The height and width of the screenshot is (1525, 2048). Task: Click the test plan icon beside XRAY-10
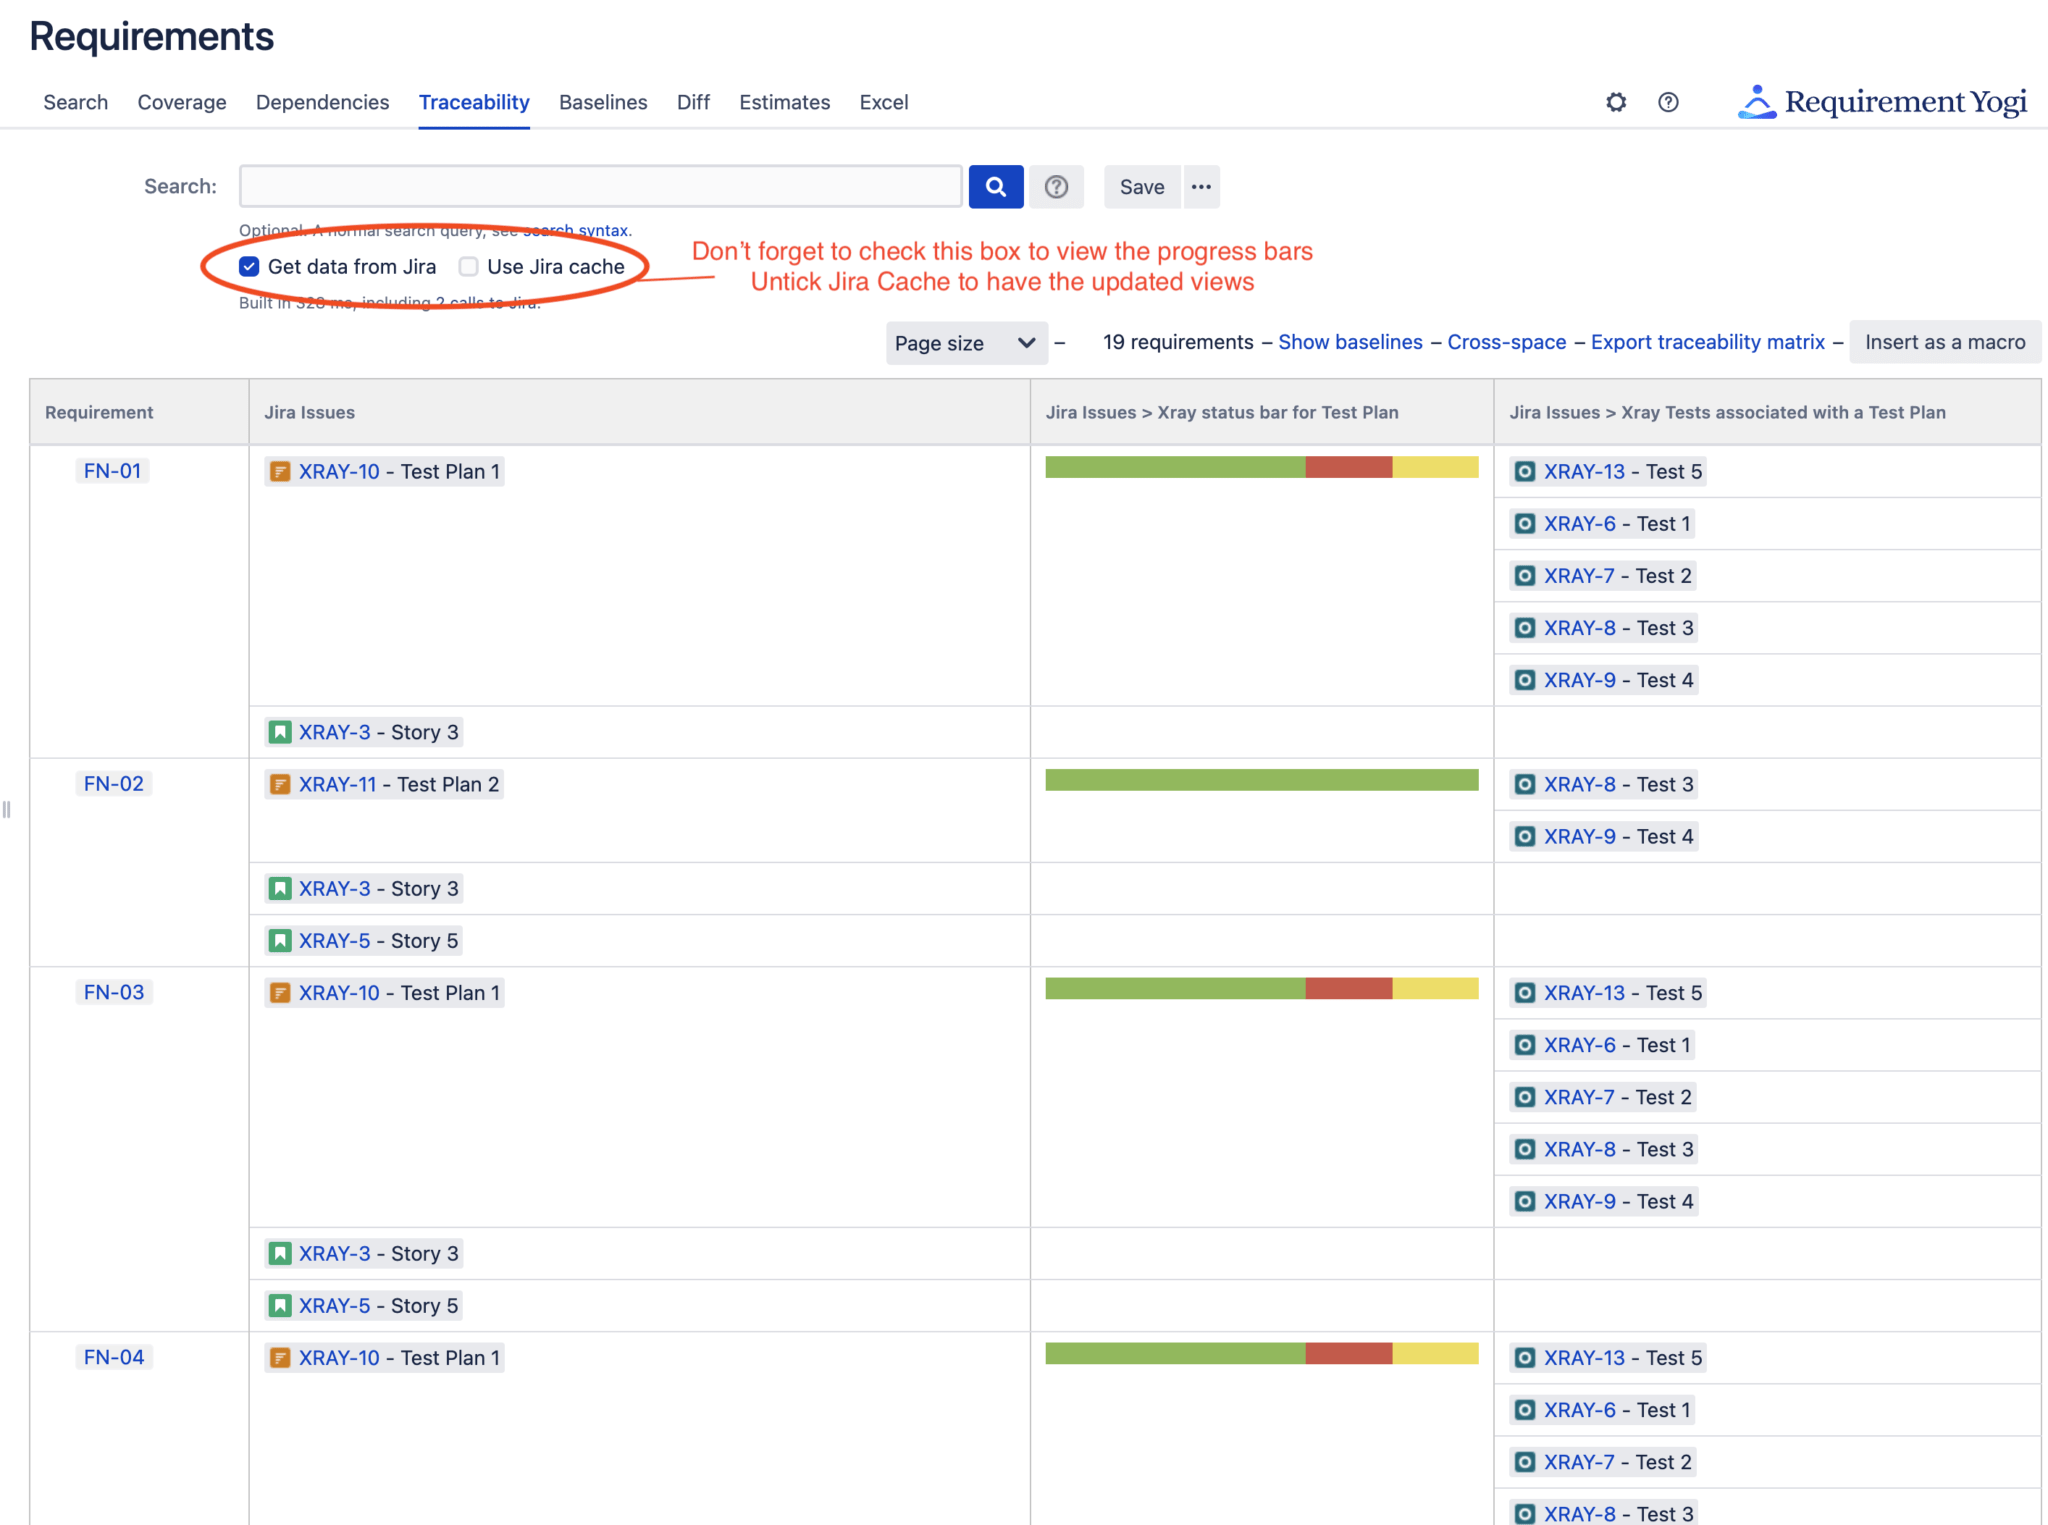[x=279, y=471]
